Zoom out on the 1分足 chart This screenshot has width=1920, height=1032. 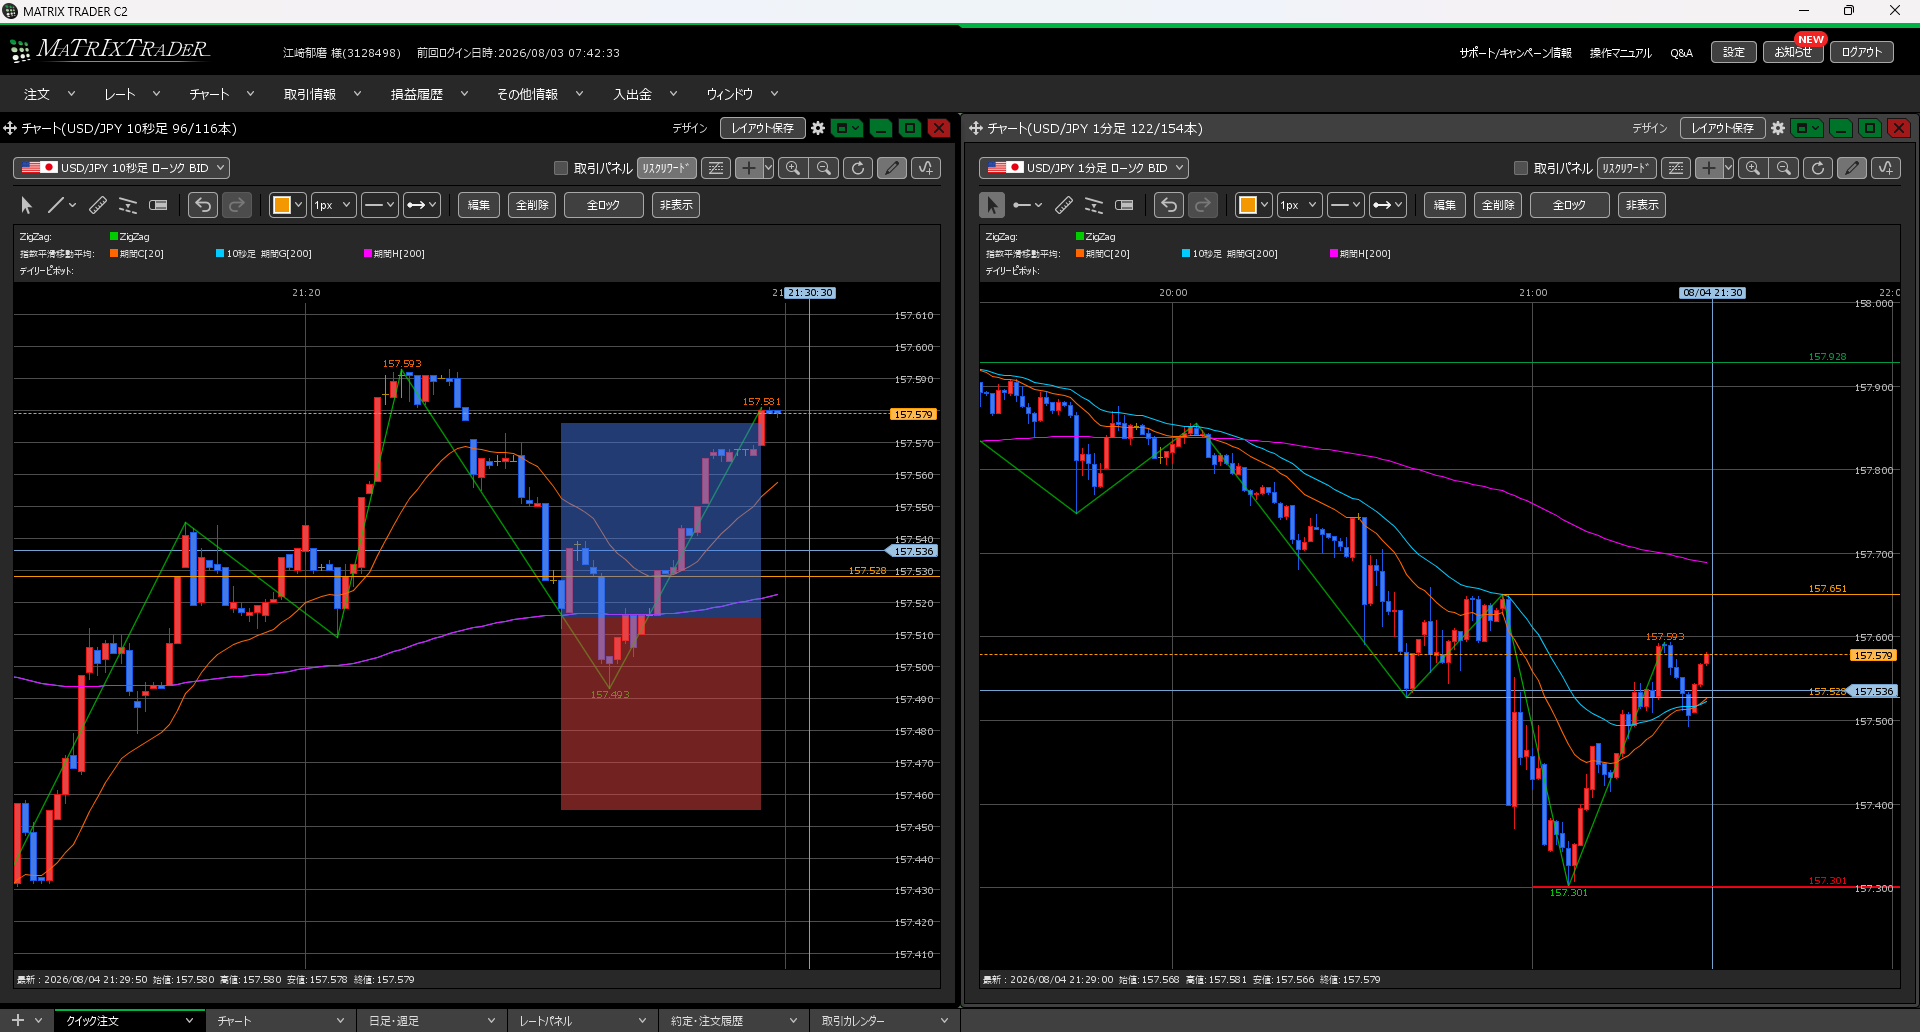[x=1784, y=168]
